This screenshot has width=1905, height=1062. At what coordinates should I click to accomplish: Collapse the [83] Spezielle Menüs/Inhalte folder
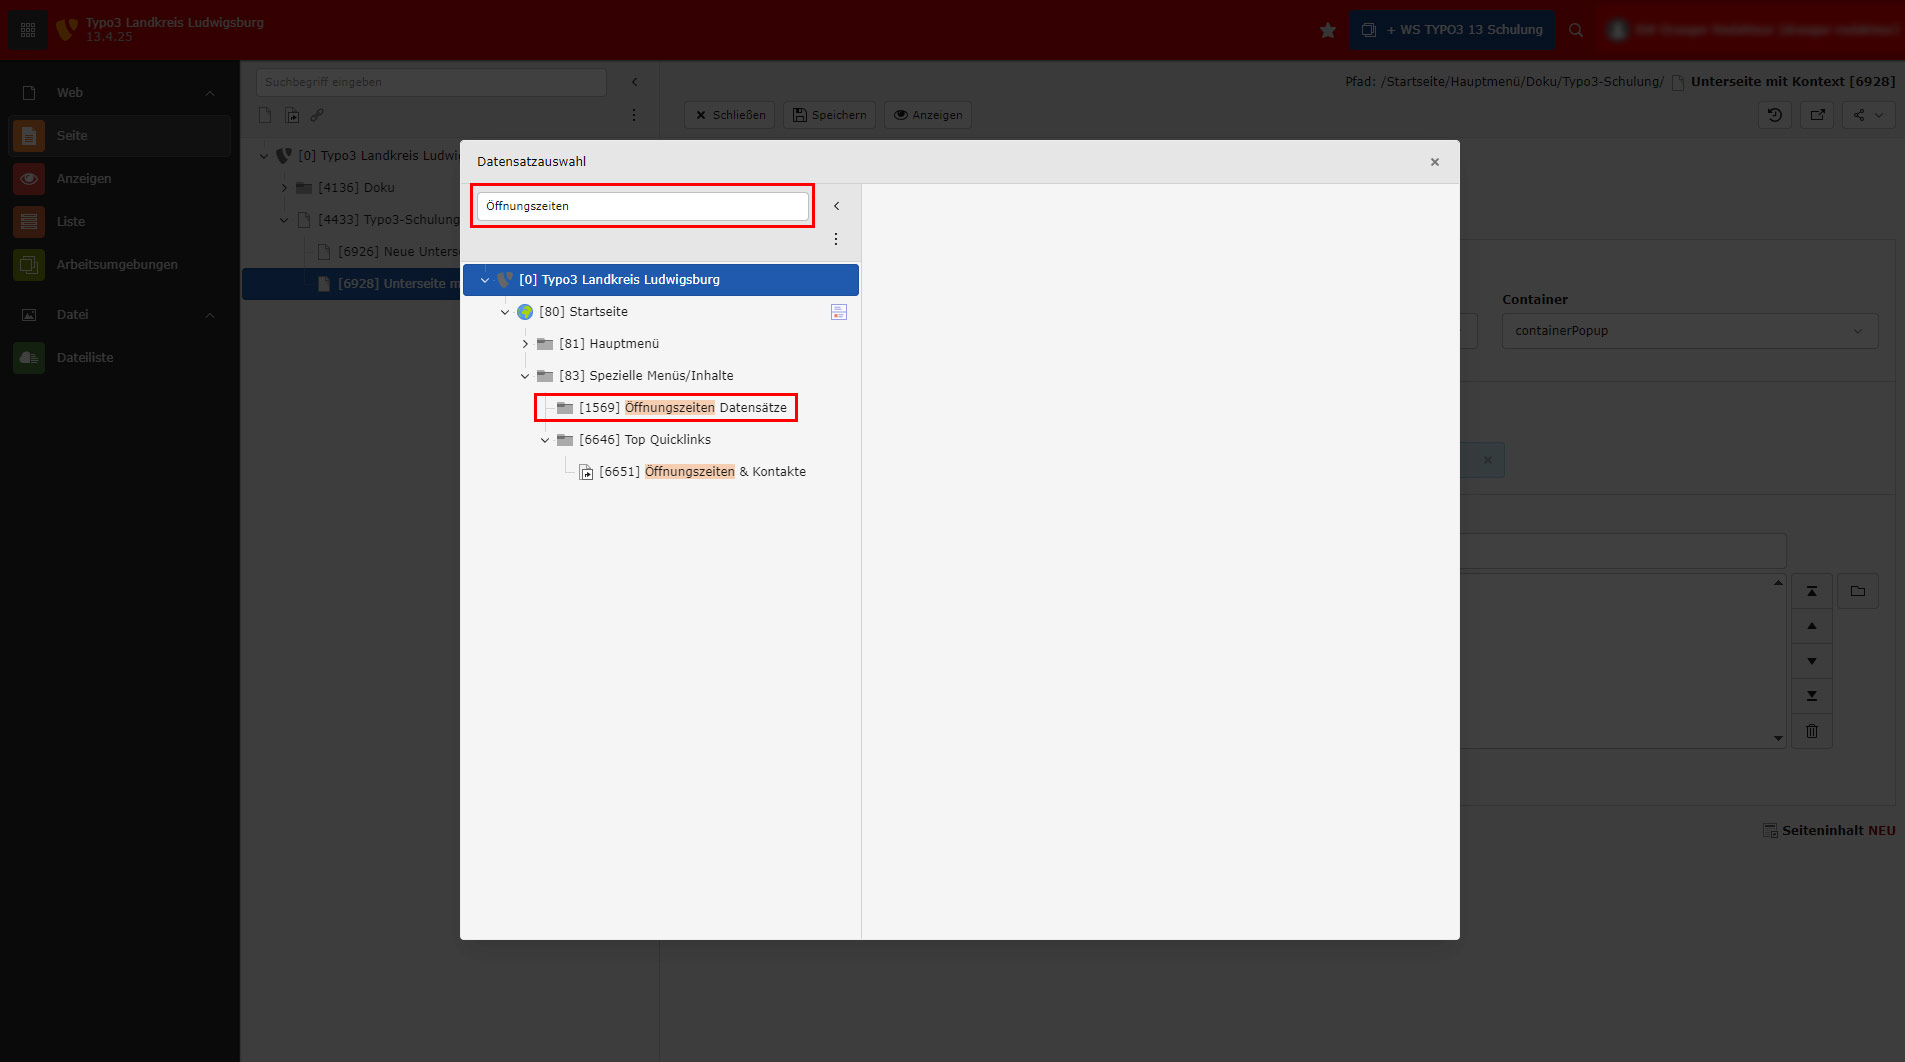[525, 376]
